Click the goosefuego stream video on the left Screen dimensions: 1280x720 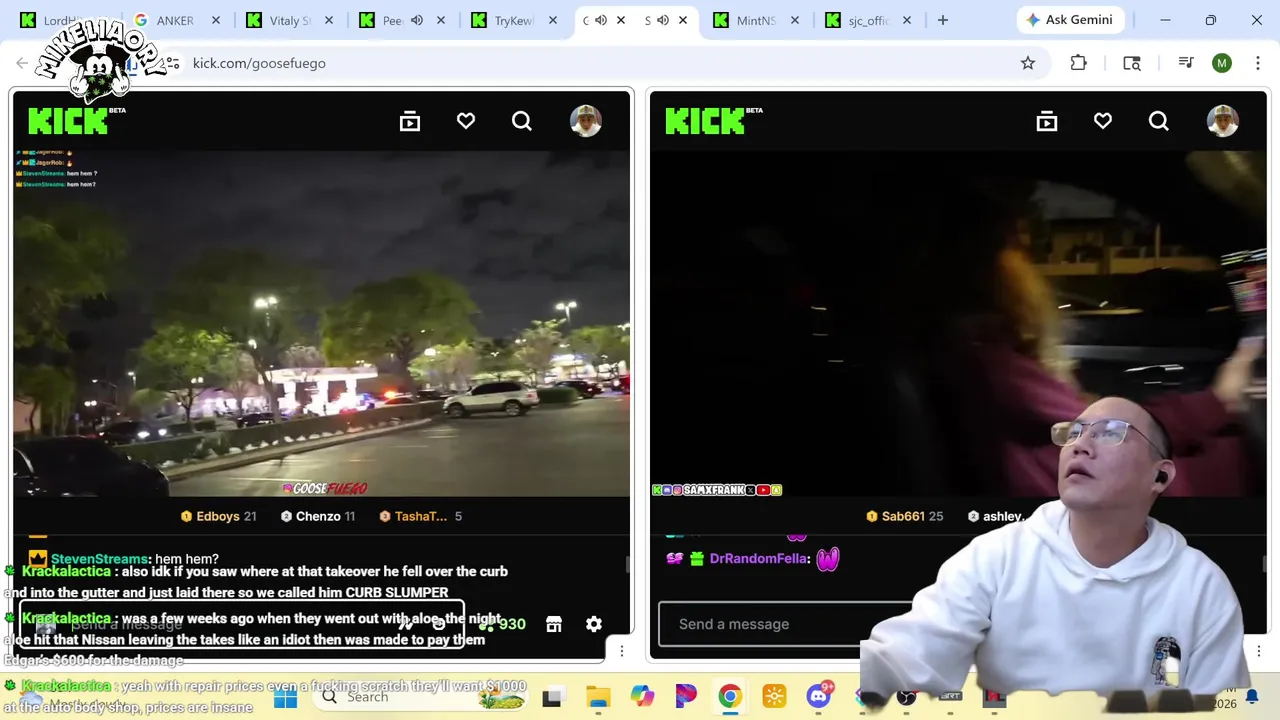322,323
